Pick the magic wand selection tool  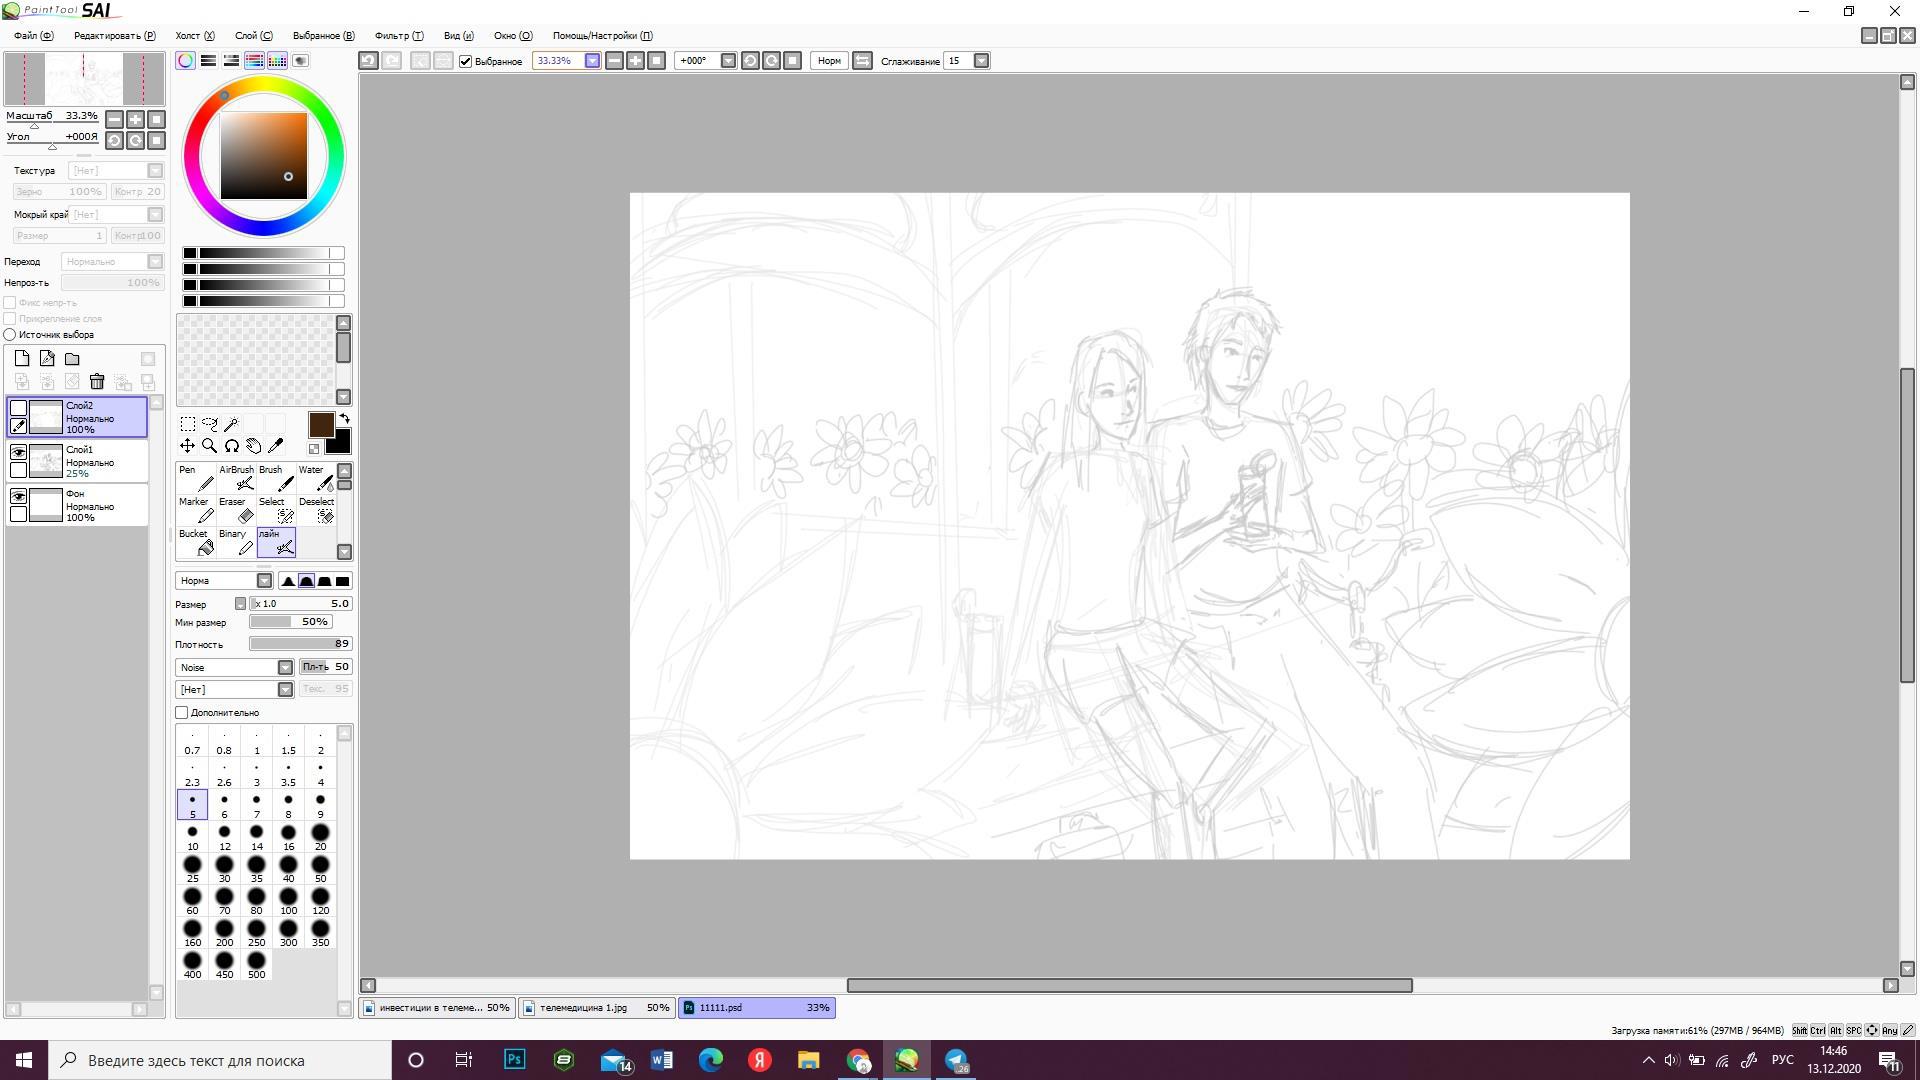(x=231, y=424)
